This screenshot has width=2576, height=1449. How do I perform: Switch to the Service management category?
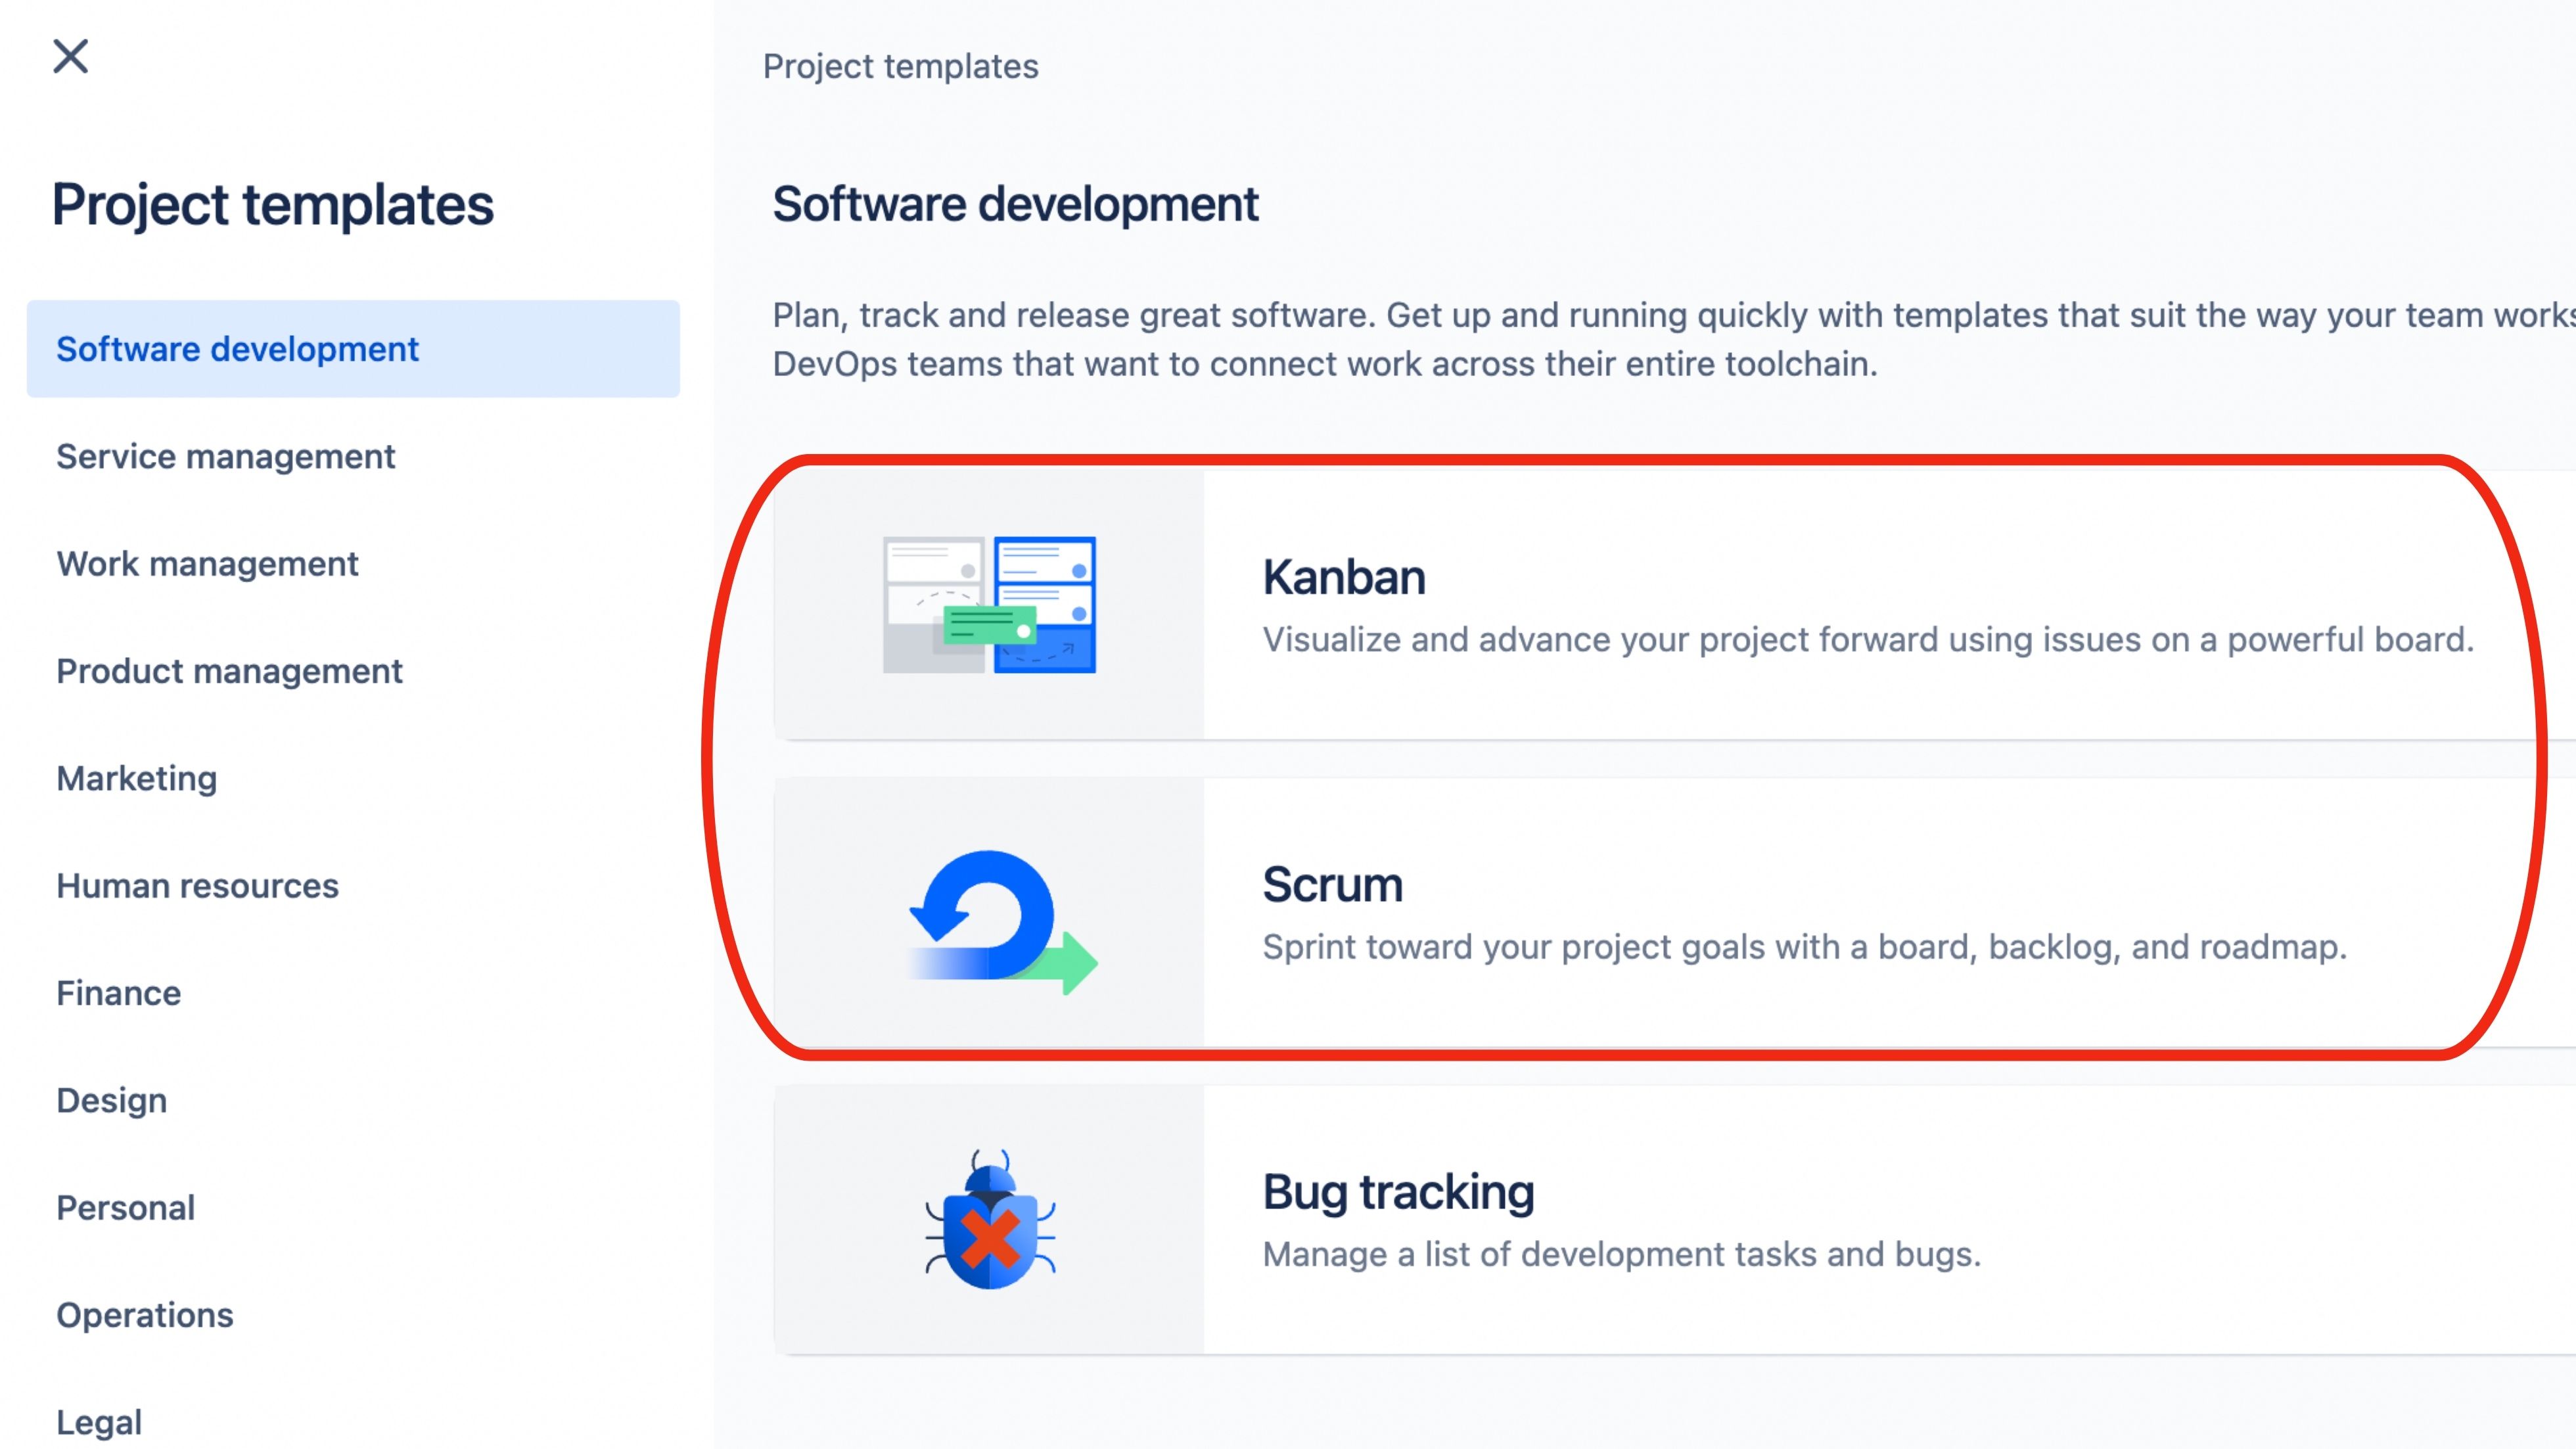click(x=225, y=456)
